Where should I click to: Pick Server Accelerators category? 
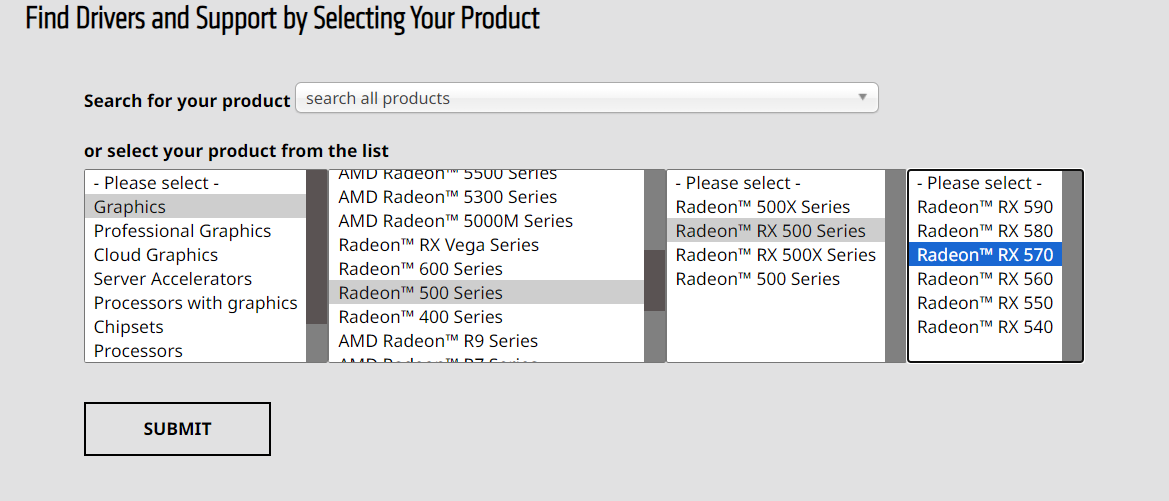[173, 279]
